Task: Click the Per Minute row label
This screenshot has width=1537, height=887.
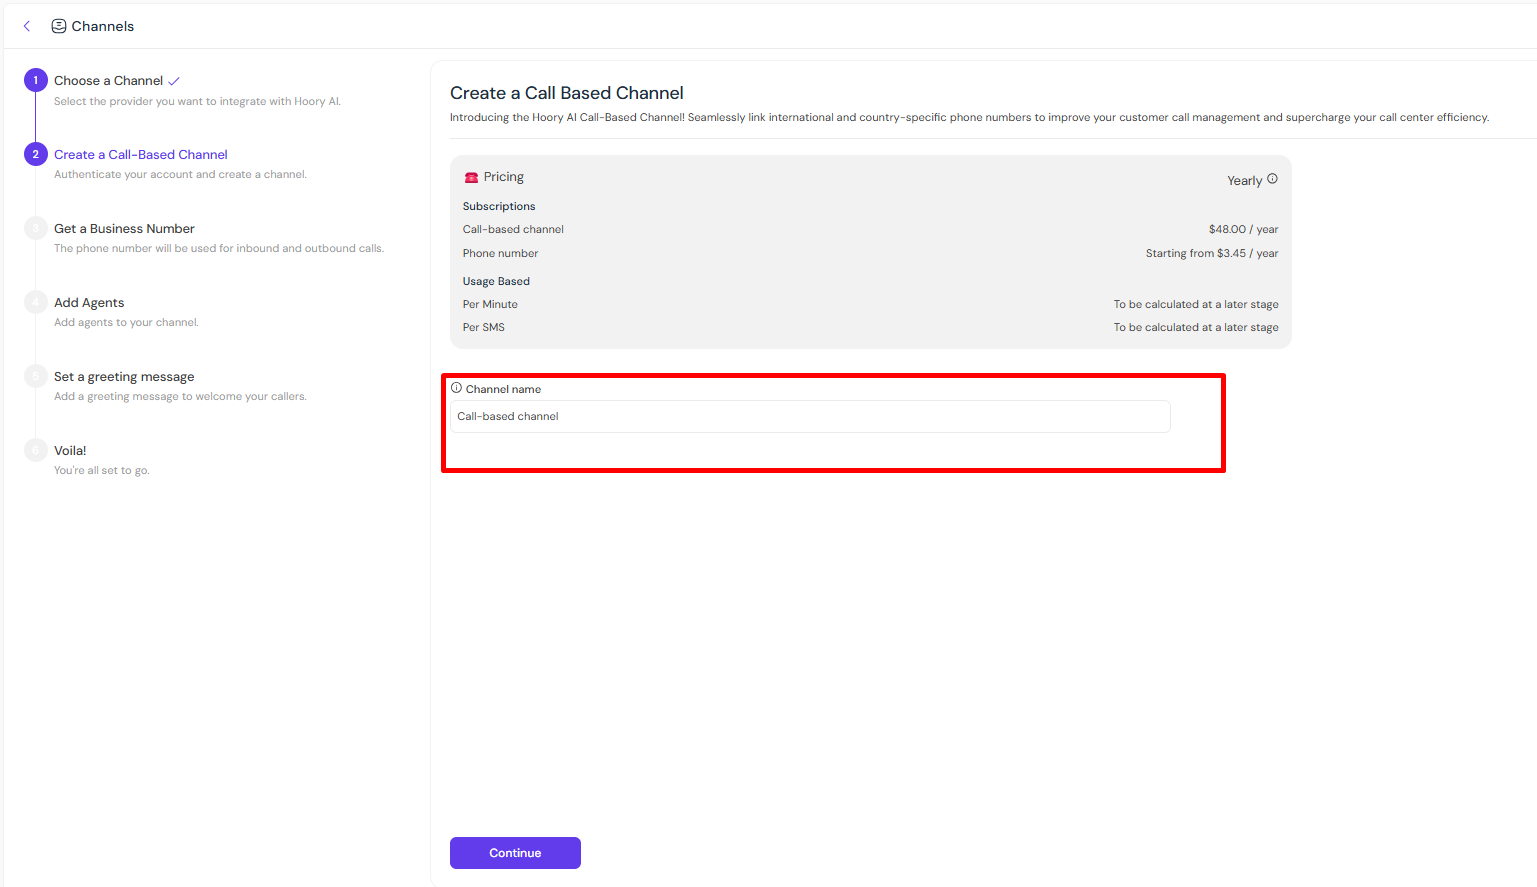Action: pyautogui.click(x=490, y=304)
